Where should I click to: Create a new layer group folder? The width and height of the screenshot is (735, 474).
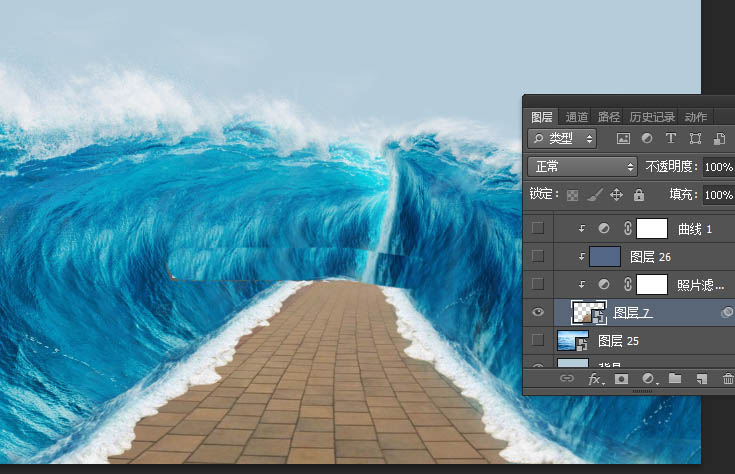tap(675, 378)
